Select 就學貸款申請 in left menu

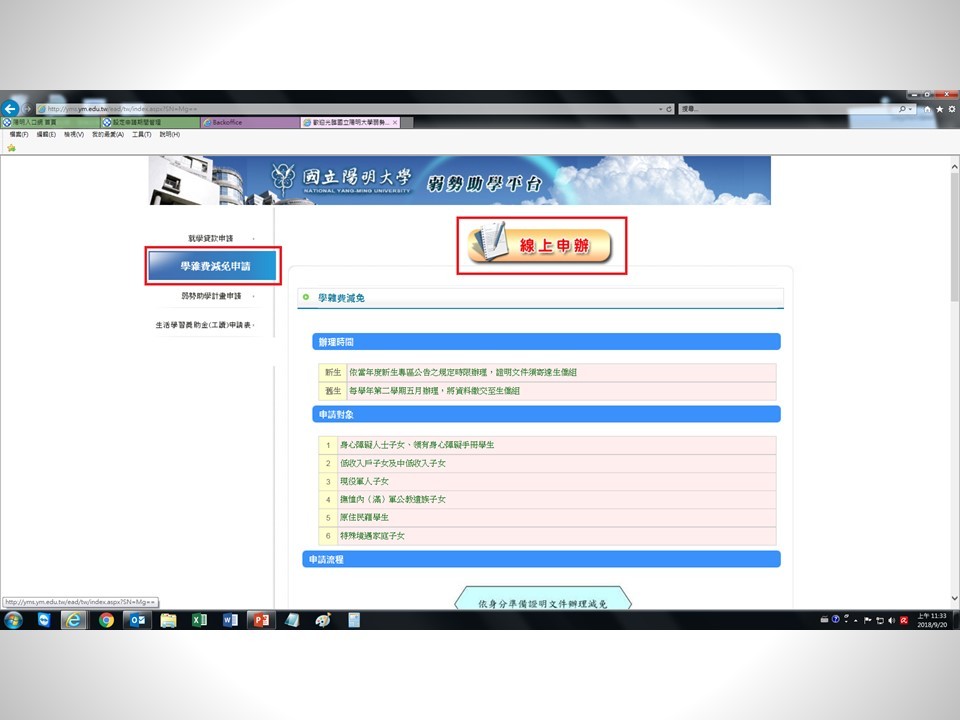click(210, 238)
